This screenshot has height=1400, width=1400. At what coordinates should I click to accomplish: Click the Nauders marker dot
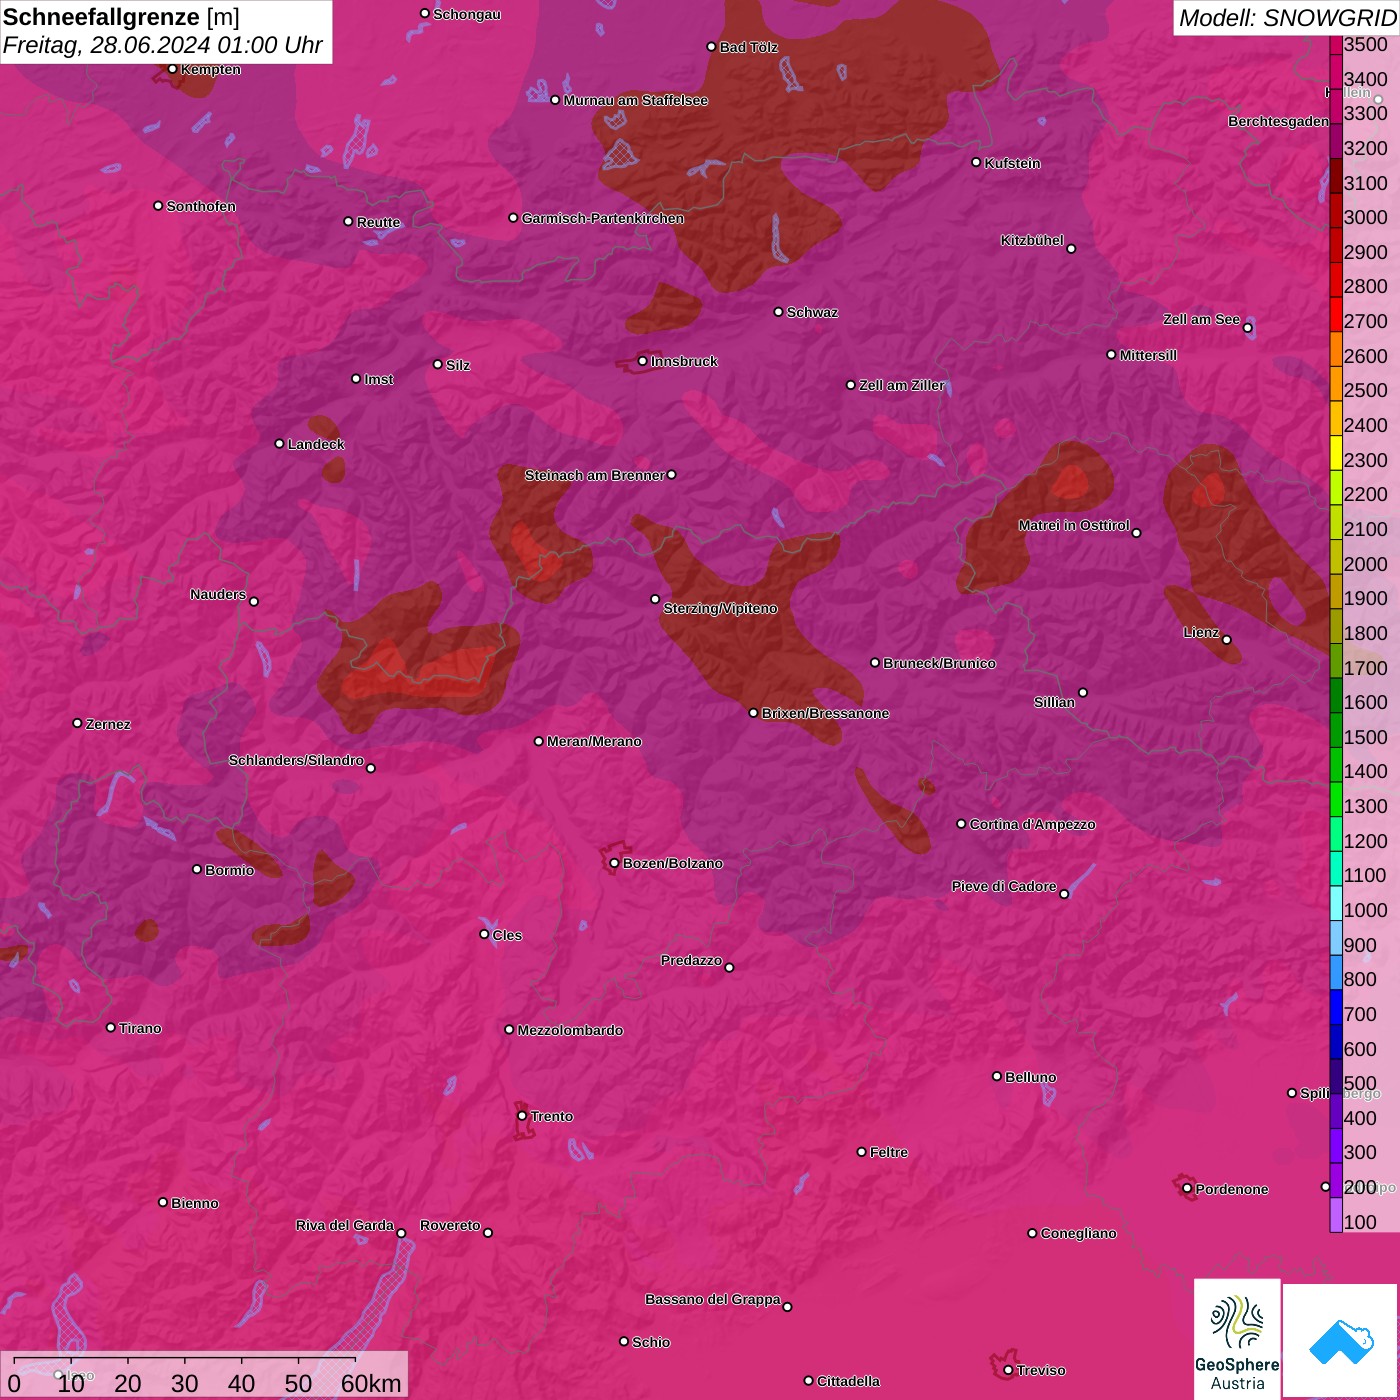[254, 601]
